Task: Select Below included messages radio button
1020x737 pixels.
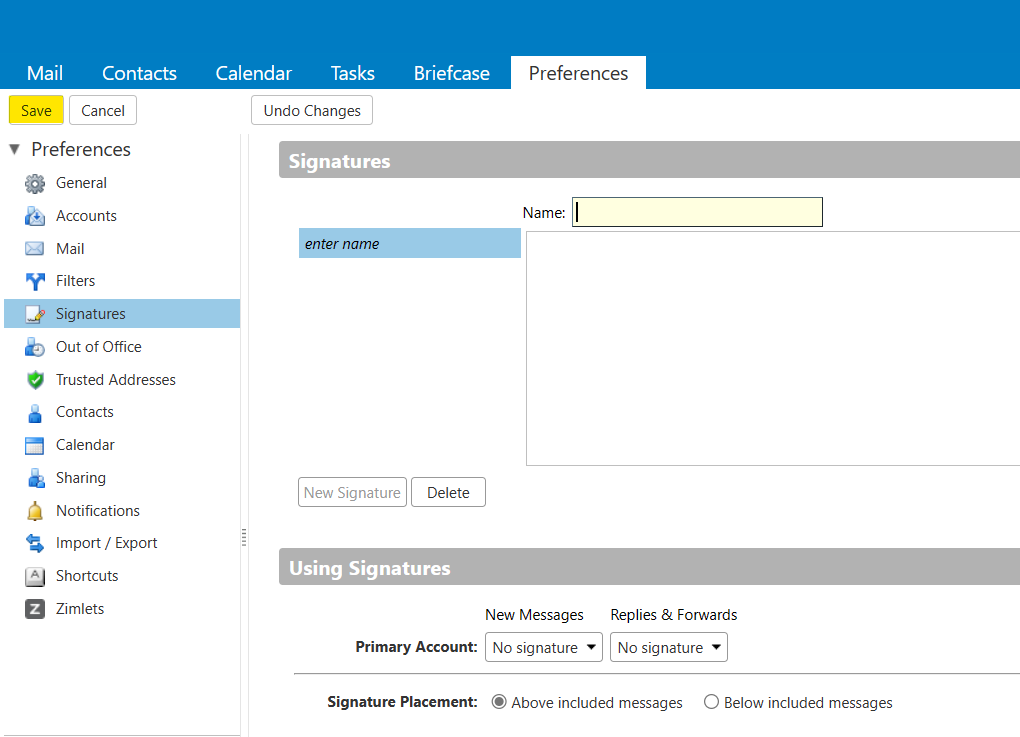Action: pos(711,702)
